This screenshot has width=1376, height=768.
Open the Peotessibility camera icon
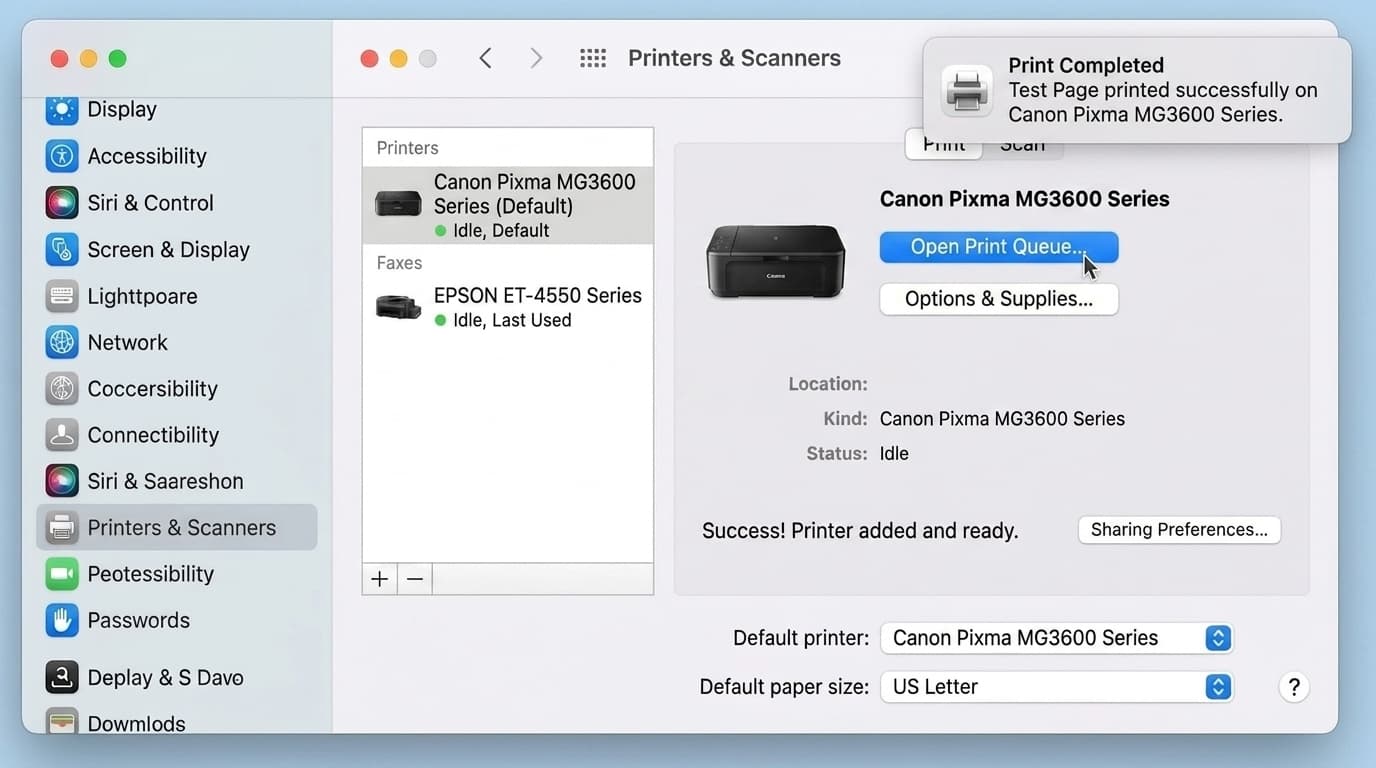62,574
